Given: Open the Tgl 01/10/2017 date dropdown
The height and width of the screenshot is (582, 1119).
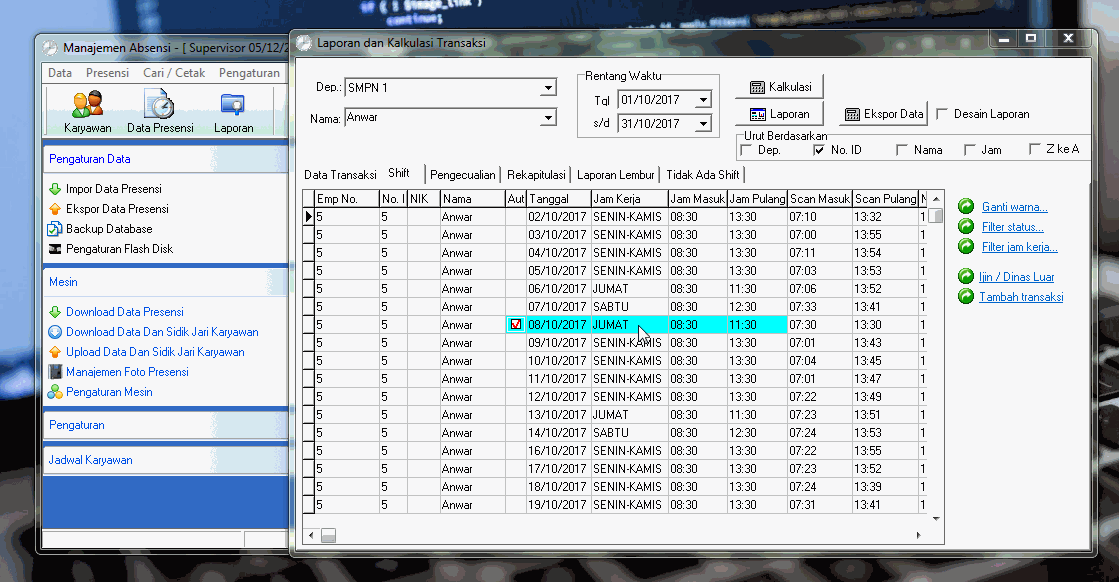Looking at the screenshot, I should [703, 100].
